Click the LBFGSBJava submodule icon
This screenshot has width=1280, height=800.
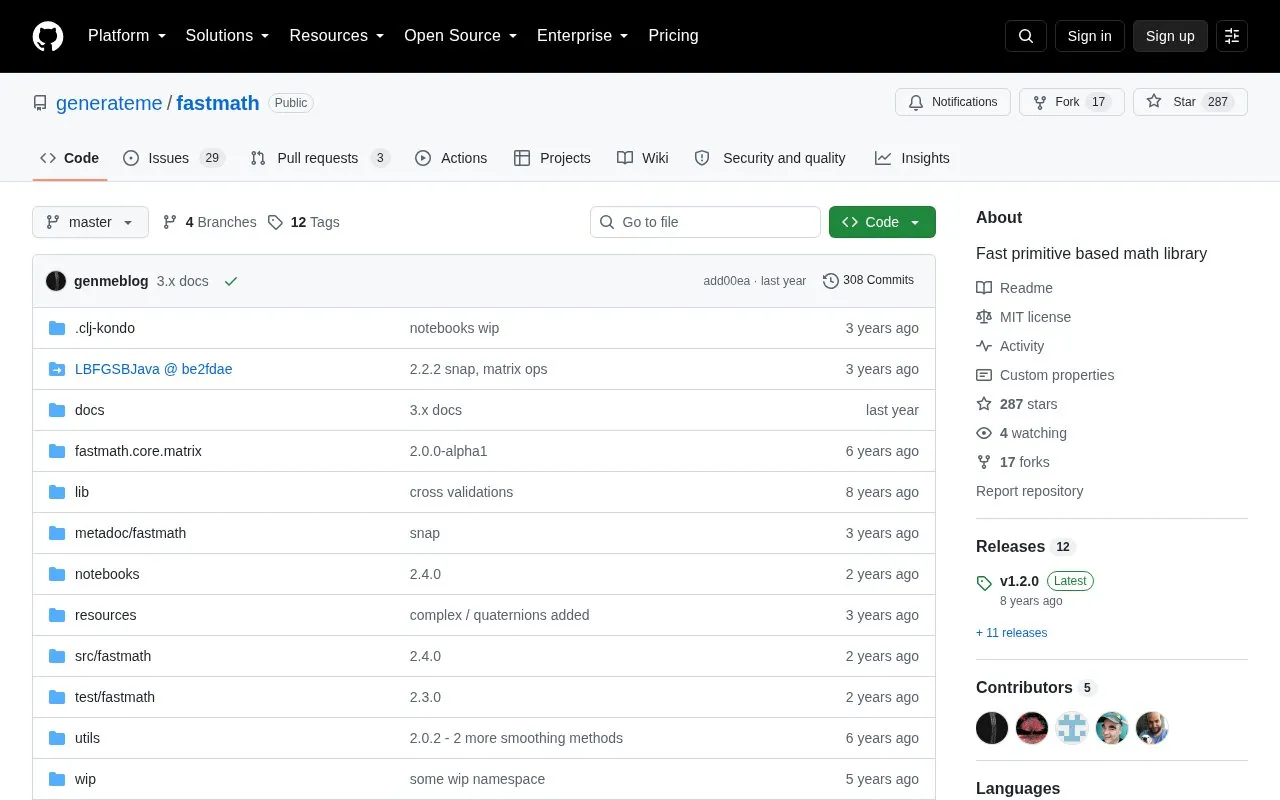point(57,369)
